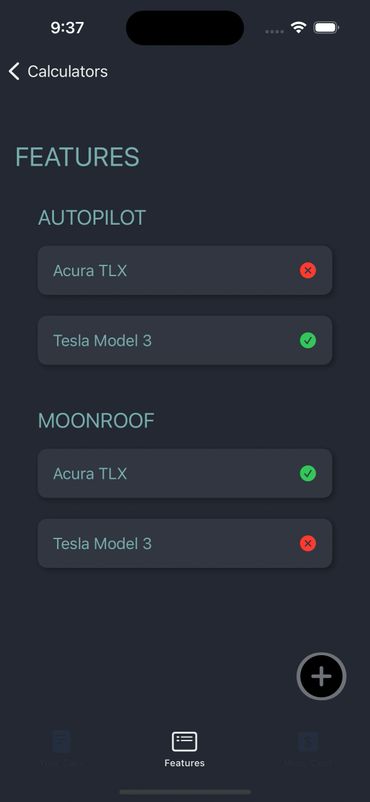Image resolution: width=370 pixels, height=802 pixels.
Task: Click the FEATURES page title
Action: click(x=77, y=157)
